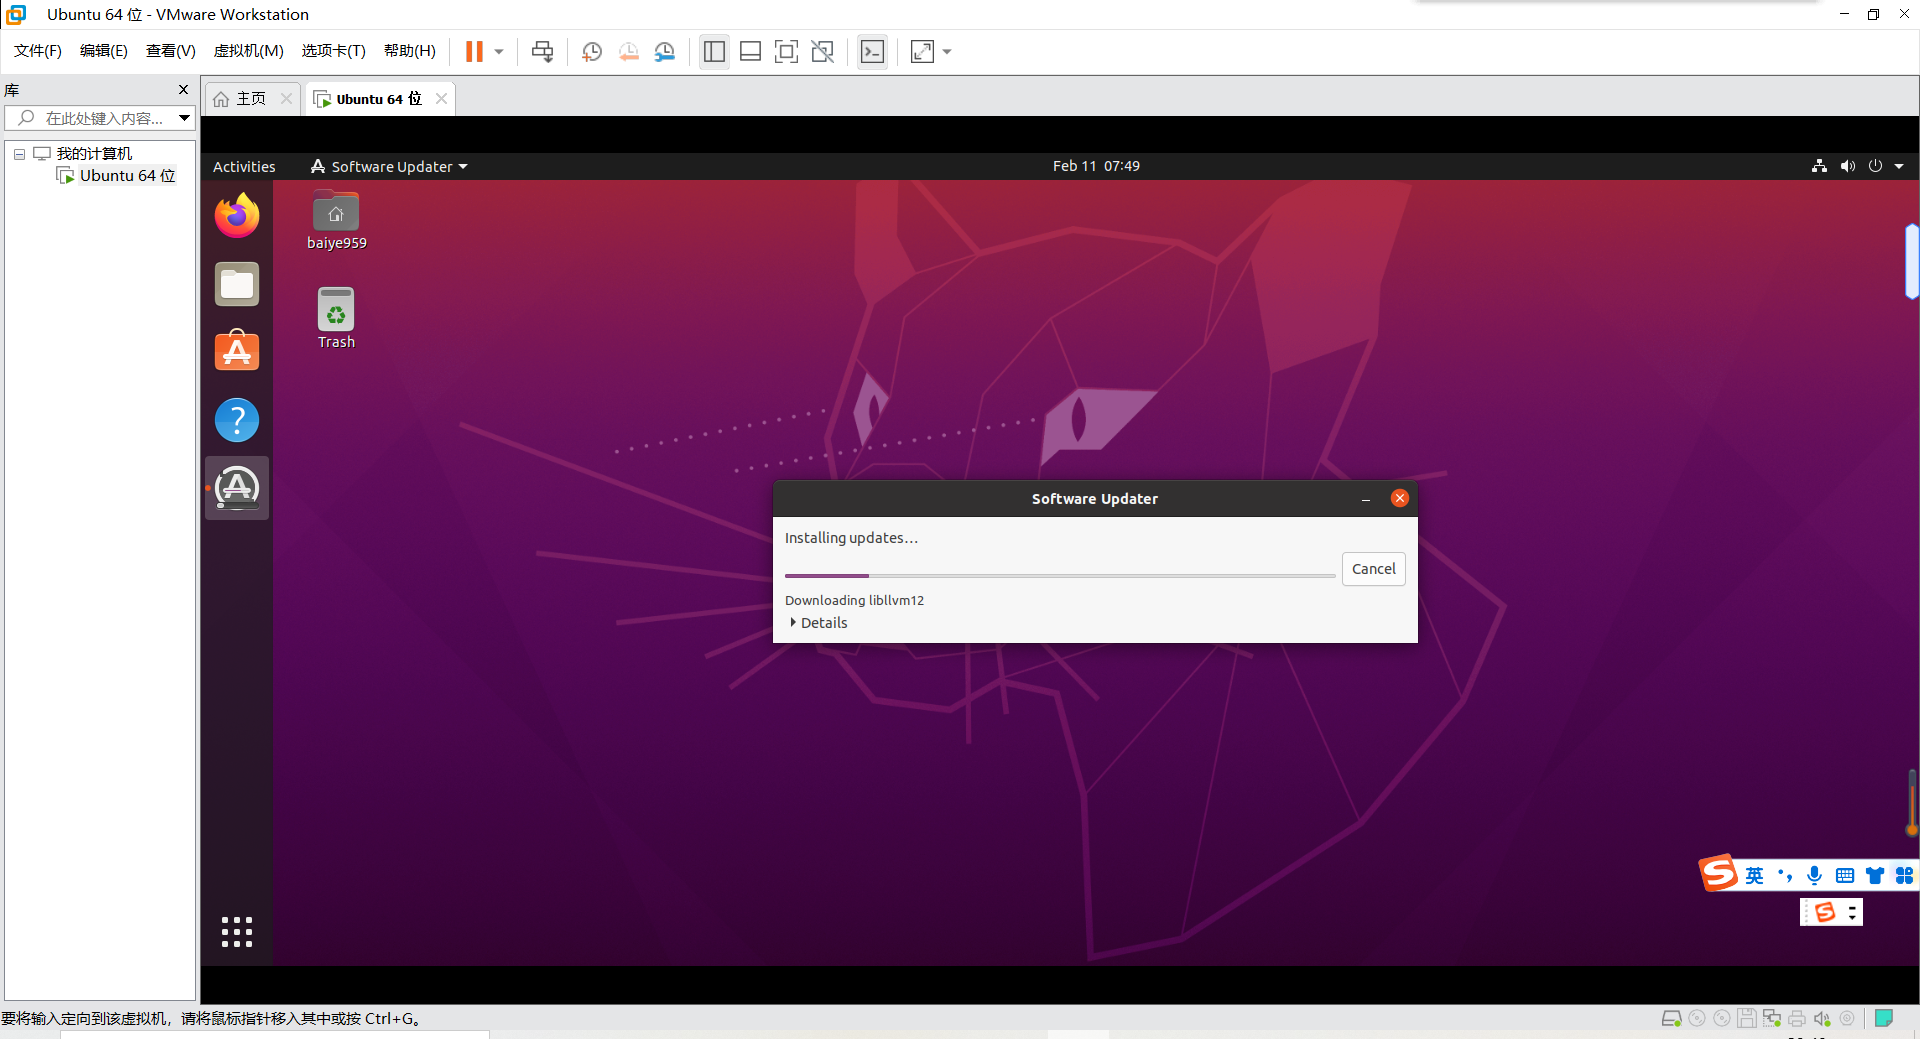The image size is (1920, 1039).
Task: Pause the virtual machine with the orange button
Action: pos(474,51)
